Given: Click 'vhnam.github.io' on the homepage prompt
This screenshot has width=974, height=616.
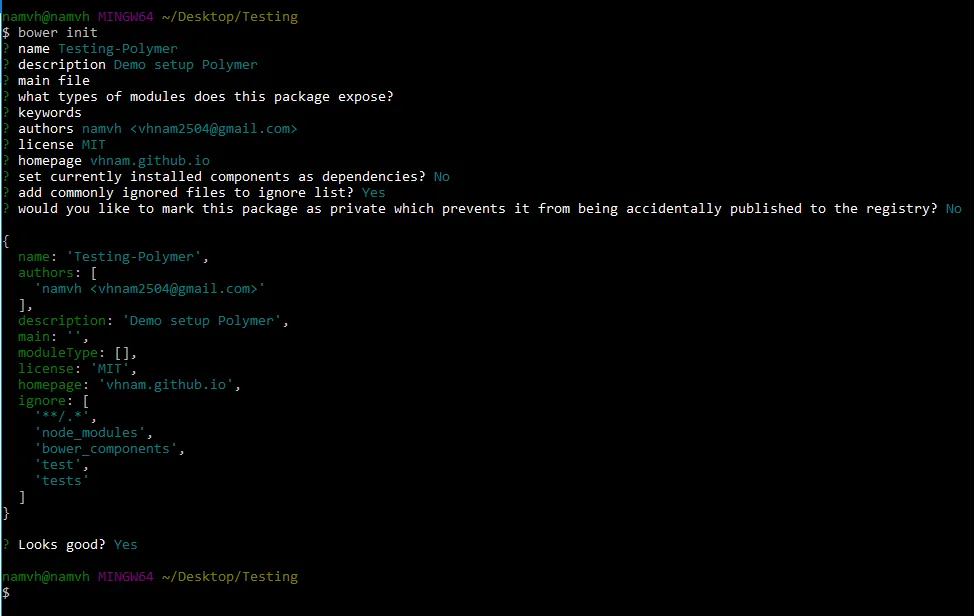Looking at the screenshot, I should [149, 160].
